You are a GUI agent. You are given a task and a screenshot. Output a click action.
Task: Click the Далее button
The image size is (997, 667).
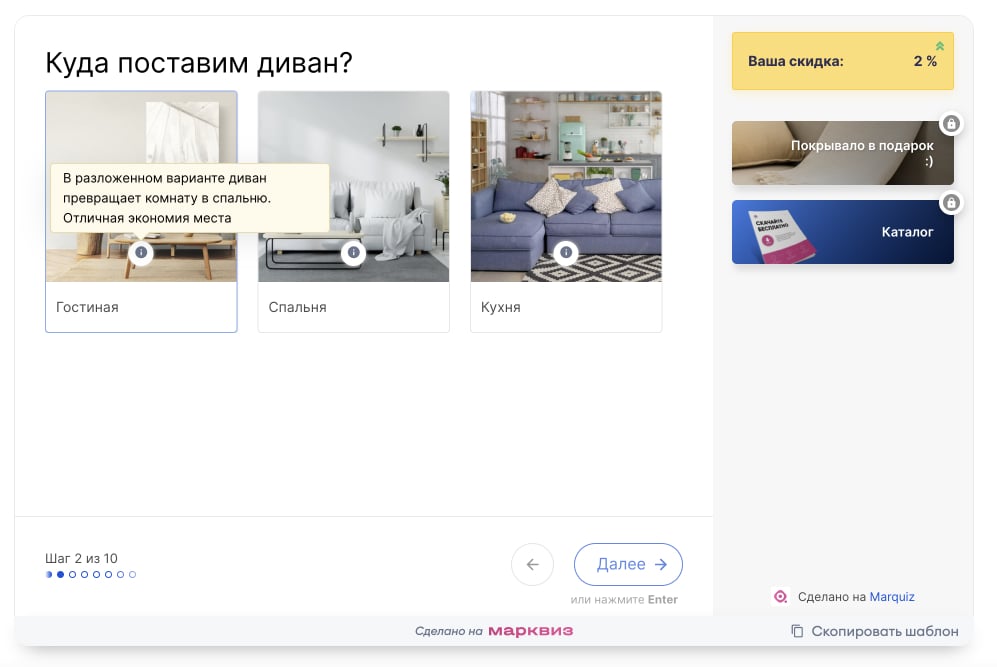pos(628,564)
